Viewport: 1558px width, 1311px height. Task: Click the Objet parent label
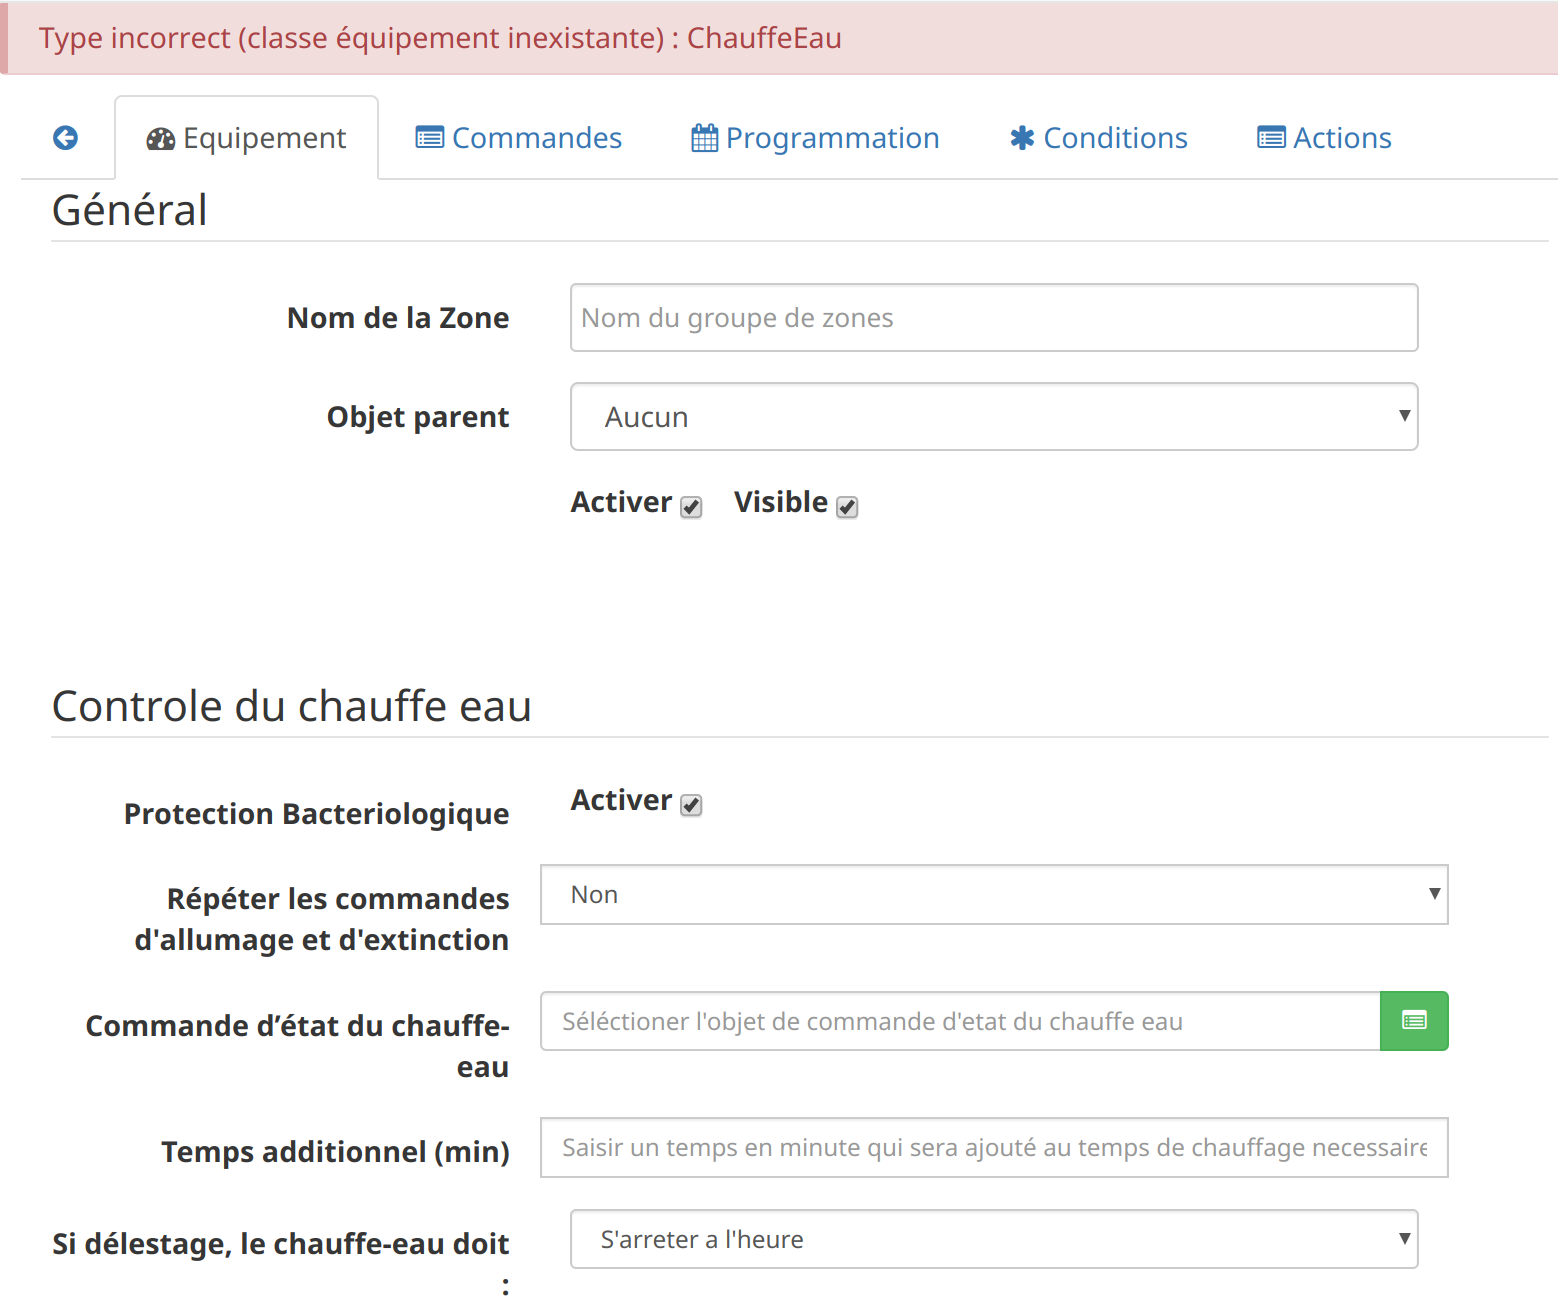click(418, 417)
